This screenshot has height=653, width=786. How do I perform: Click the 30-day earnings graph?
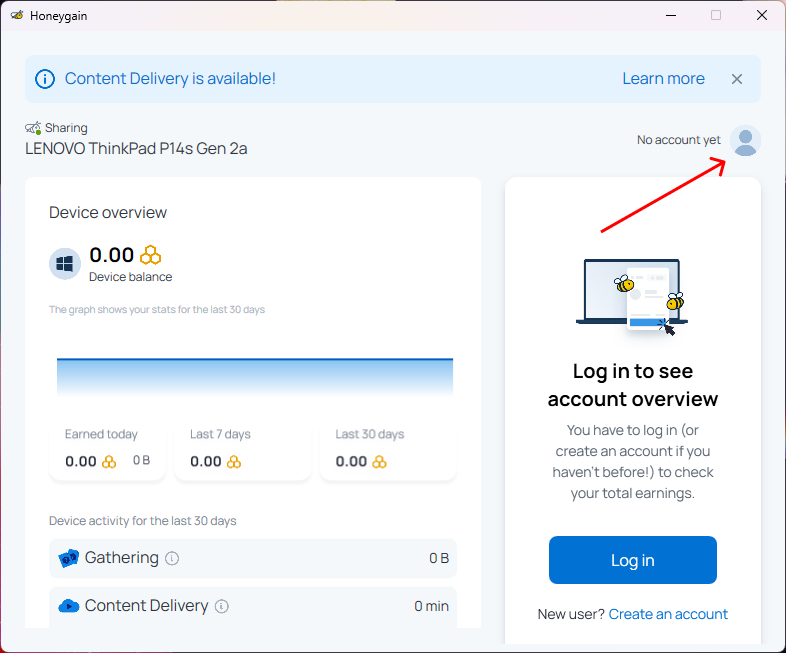pyautogui.click(x=255, y=378)
